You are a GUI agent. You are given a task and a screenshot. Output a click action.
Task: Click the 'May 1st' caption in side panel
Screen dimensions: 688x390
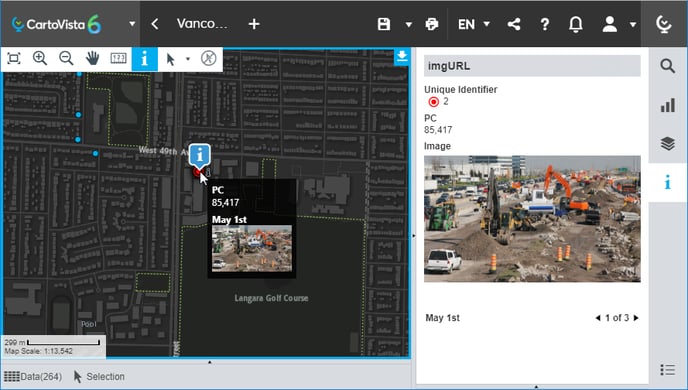tap(442, 318)
